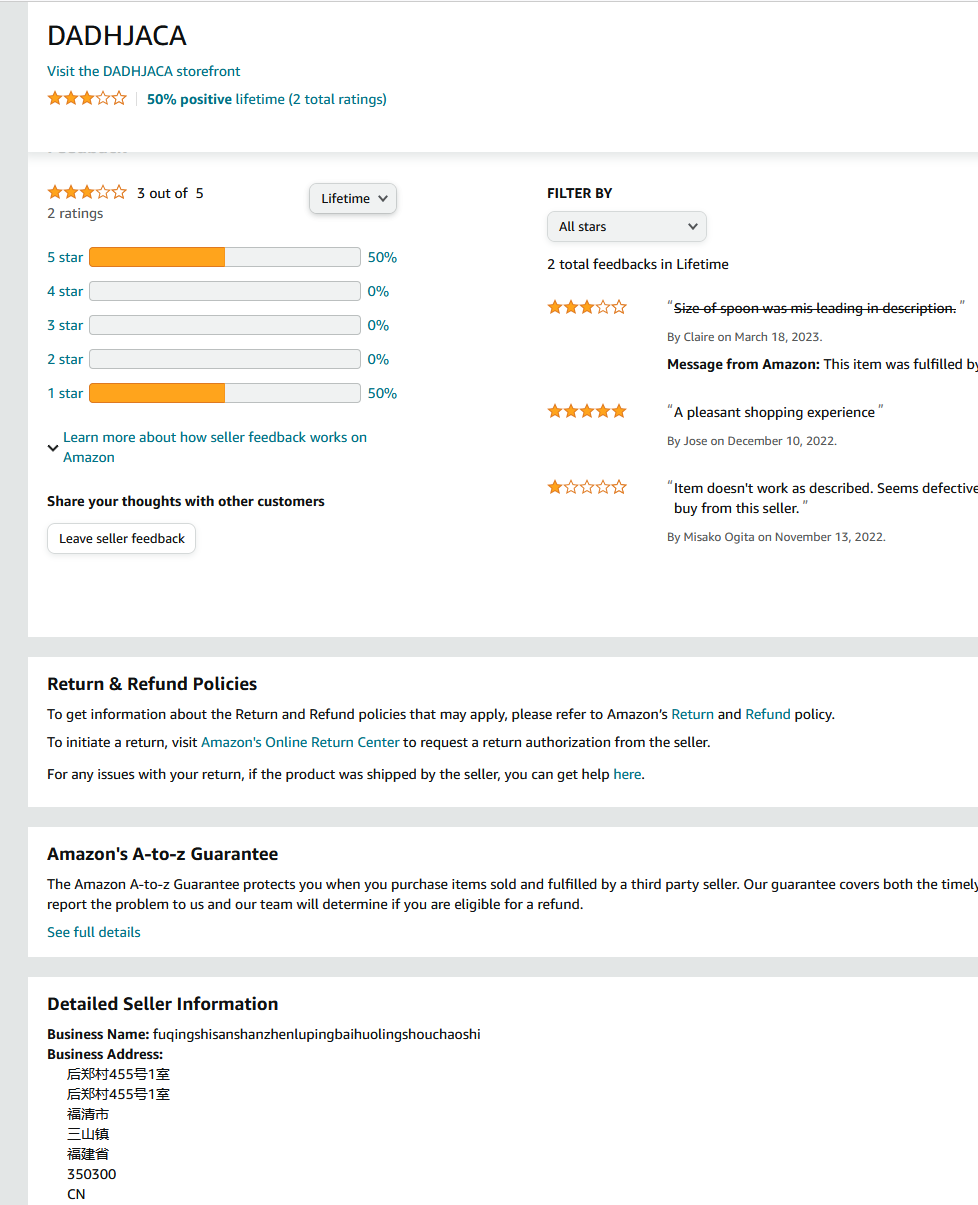Open Amazon's Refund policy link

pos(768,715)
